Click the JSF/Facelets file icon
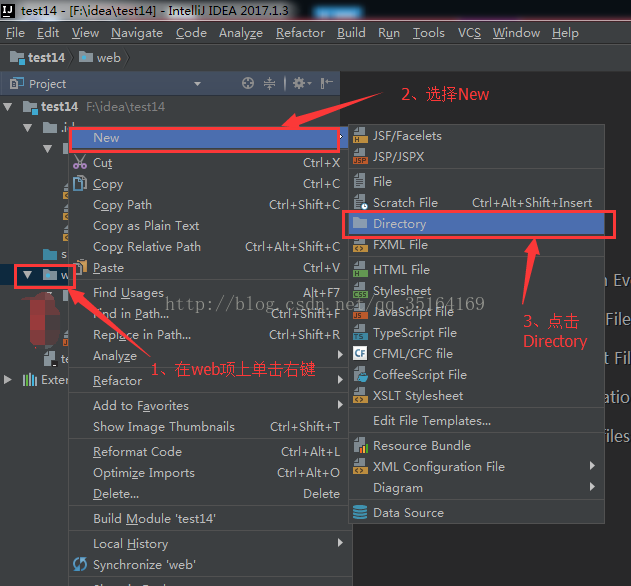Screen dimensions: 631x586 360,136
